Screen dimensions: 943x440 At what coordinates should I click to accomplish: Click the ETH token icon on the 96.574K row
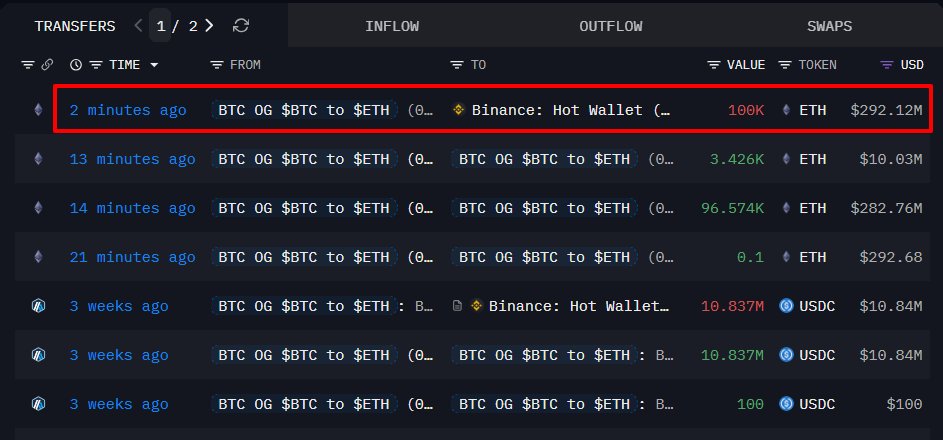(x=787, y=208)
